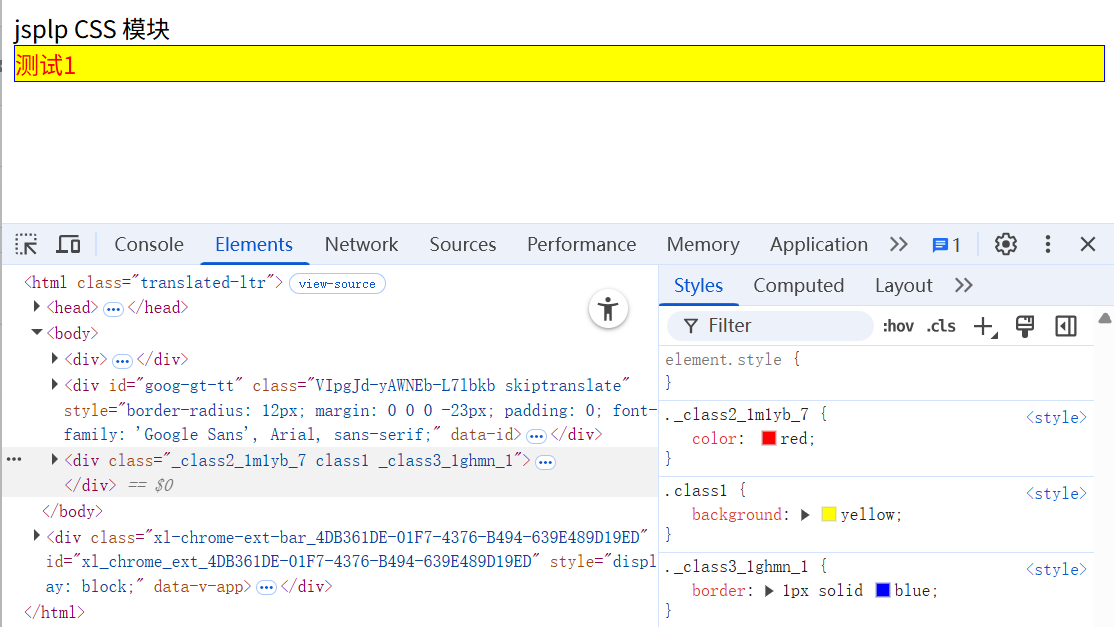Open the Computed tab
Screen dimensions: 1114x627
tap(798, 285)
